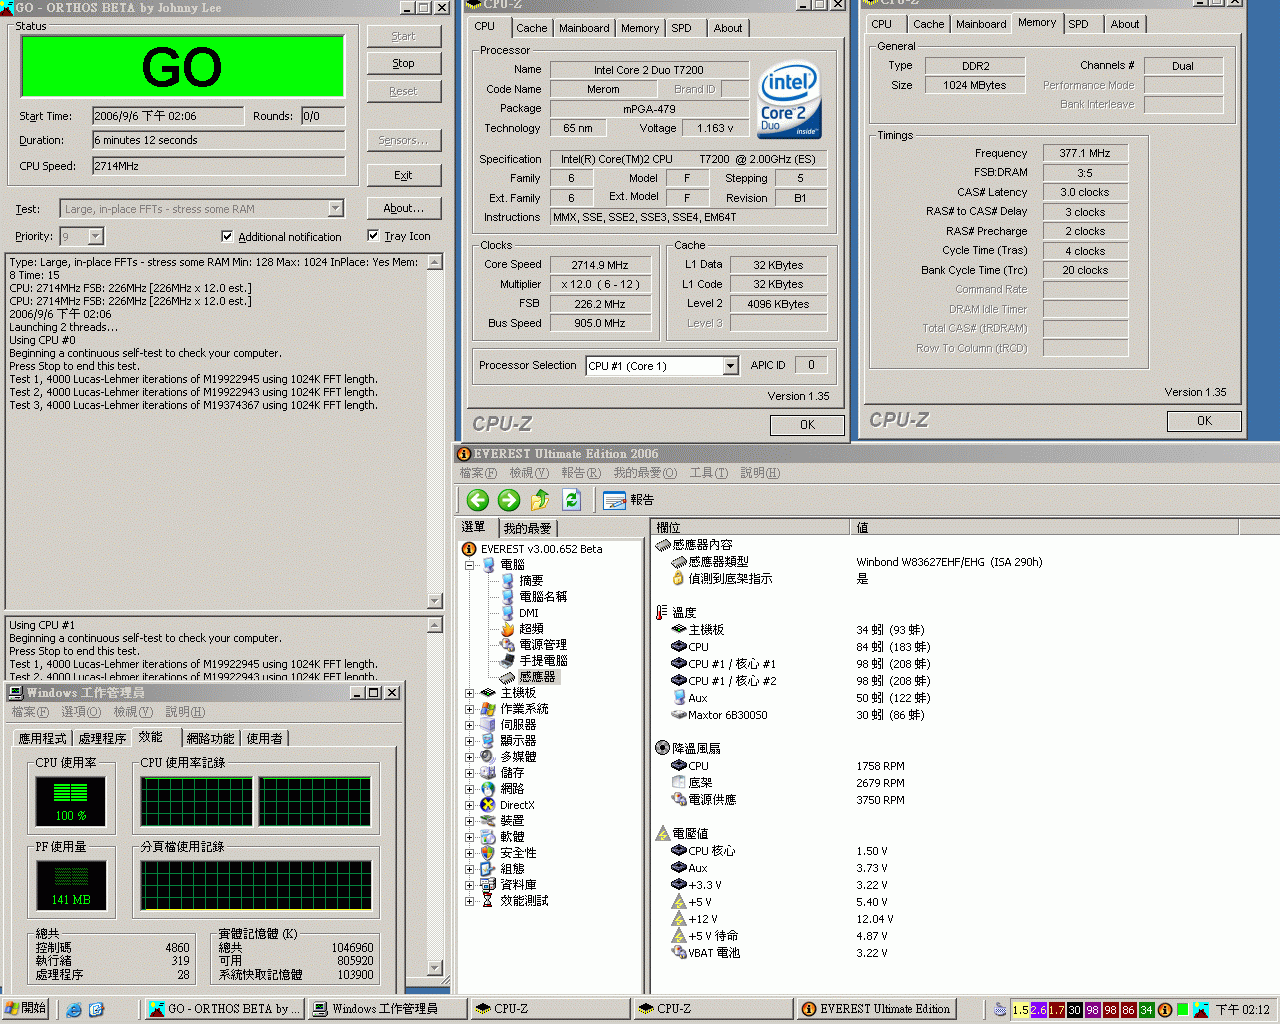Click the 作業系統 Windows flag icon in tree

(x=487, y=709)
